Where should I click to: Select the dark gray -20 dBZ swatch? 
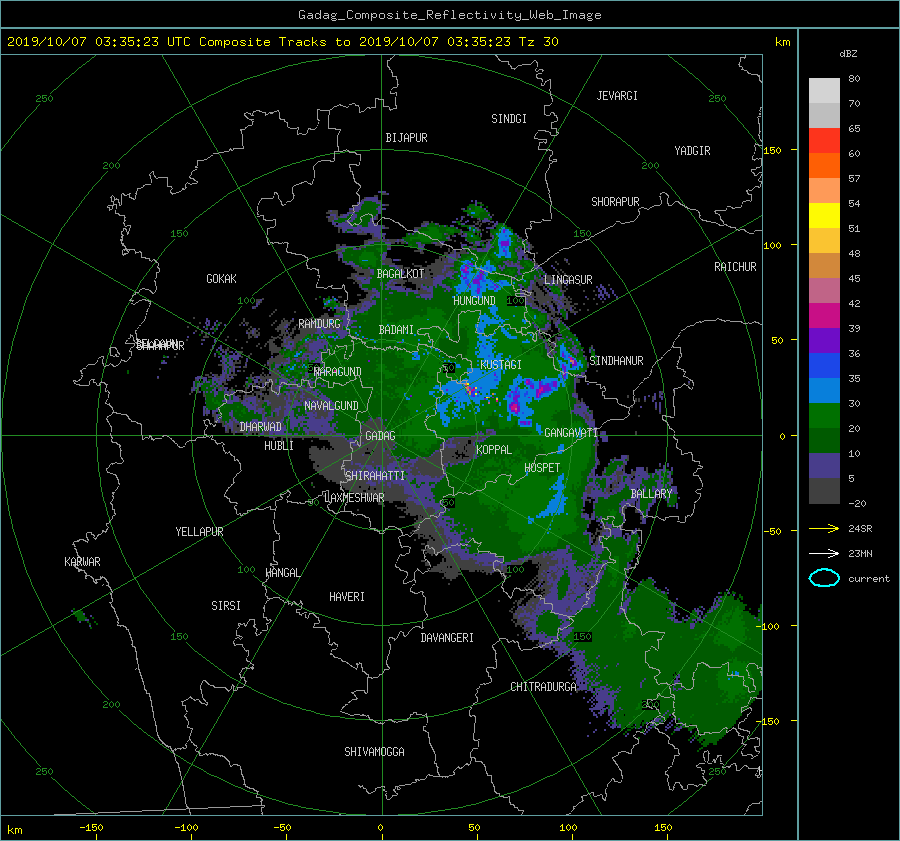click(824, 490)
